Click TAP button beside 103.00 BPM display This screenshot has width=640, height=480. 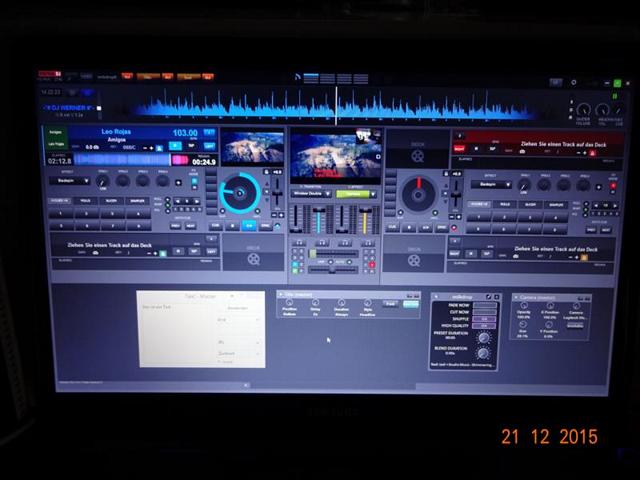(191, 146)
